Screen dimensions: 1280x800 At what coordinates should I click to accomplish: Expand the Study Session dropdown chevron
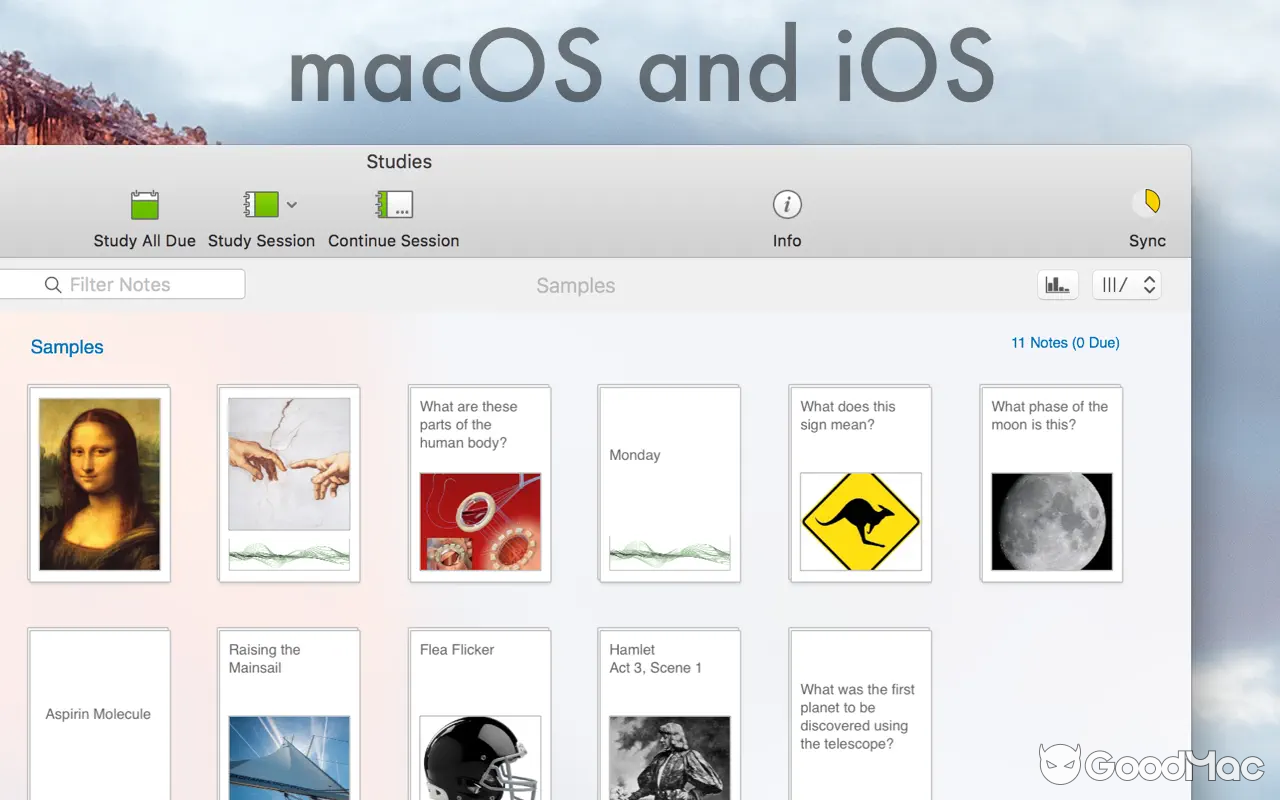tap(293, 204)
